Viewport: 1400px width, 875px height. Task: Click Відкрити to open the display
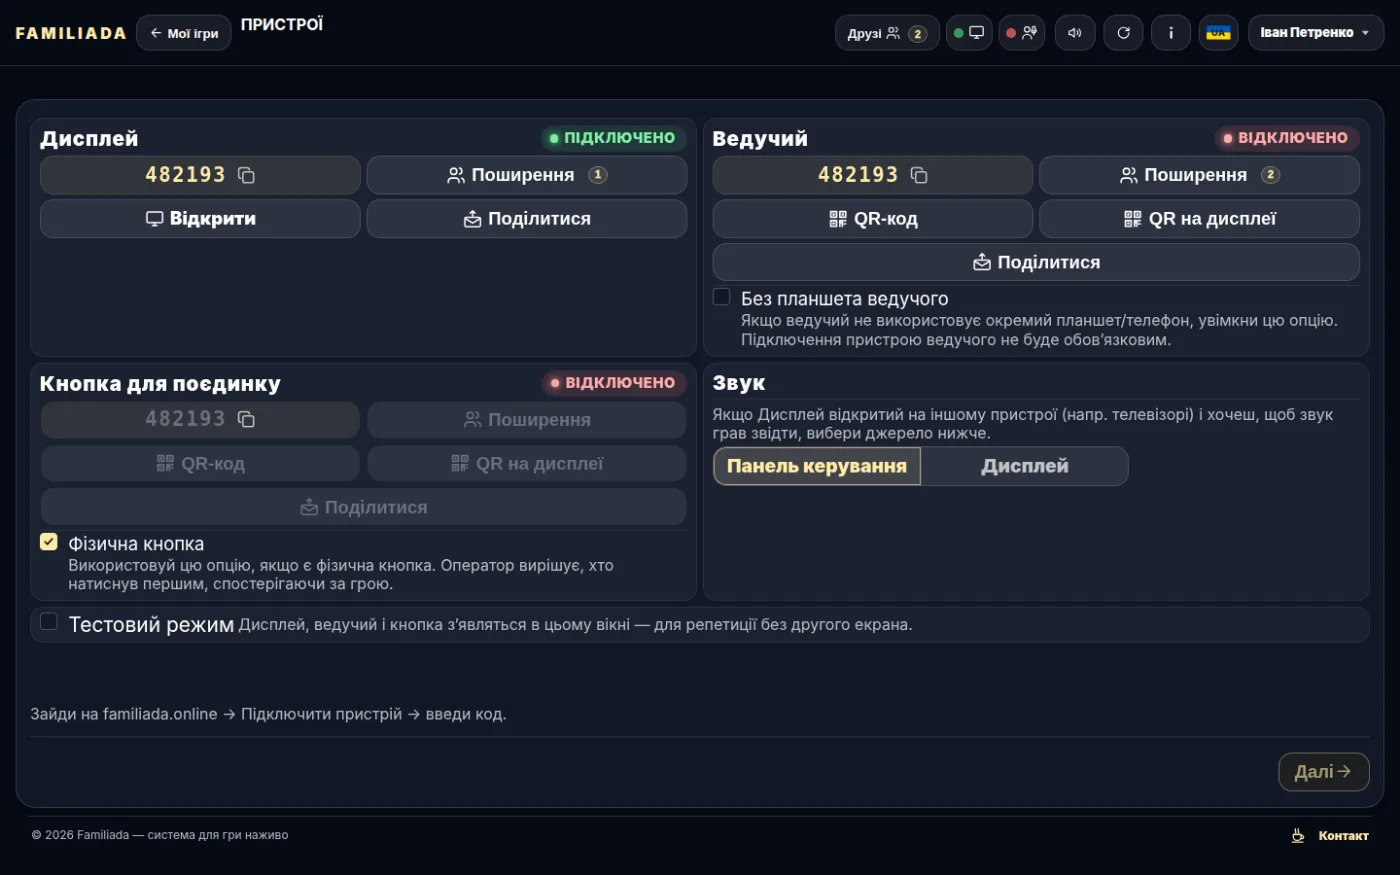(x=200, y=219)
